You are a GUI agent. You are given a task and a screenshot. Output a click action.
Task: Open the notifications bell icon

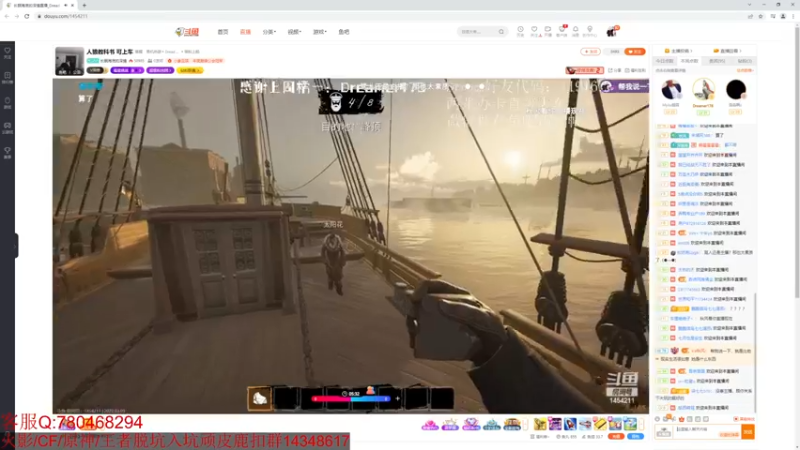[576, 31]
